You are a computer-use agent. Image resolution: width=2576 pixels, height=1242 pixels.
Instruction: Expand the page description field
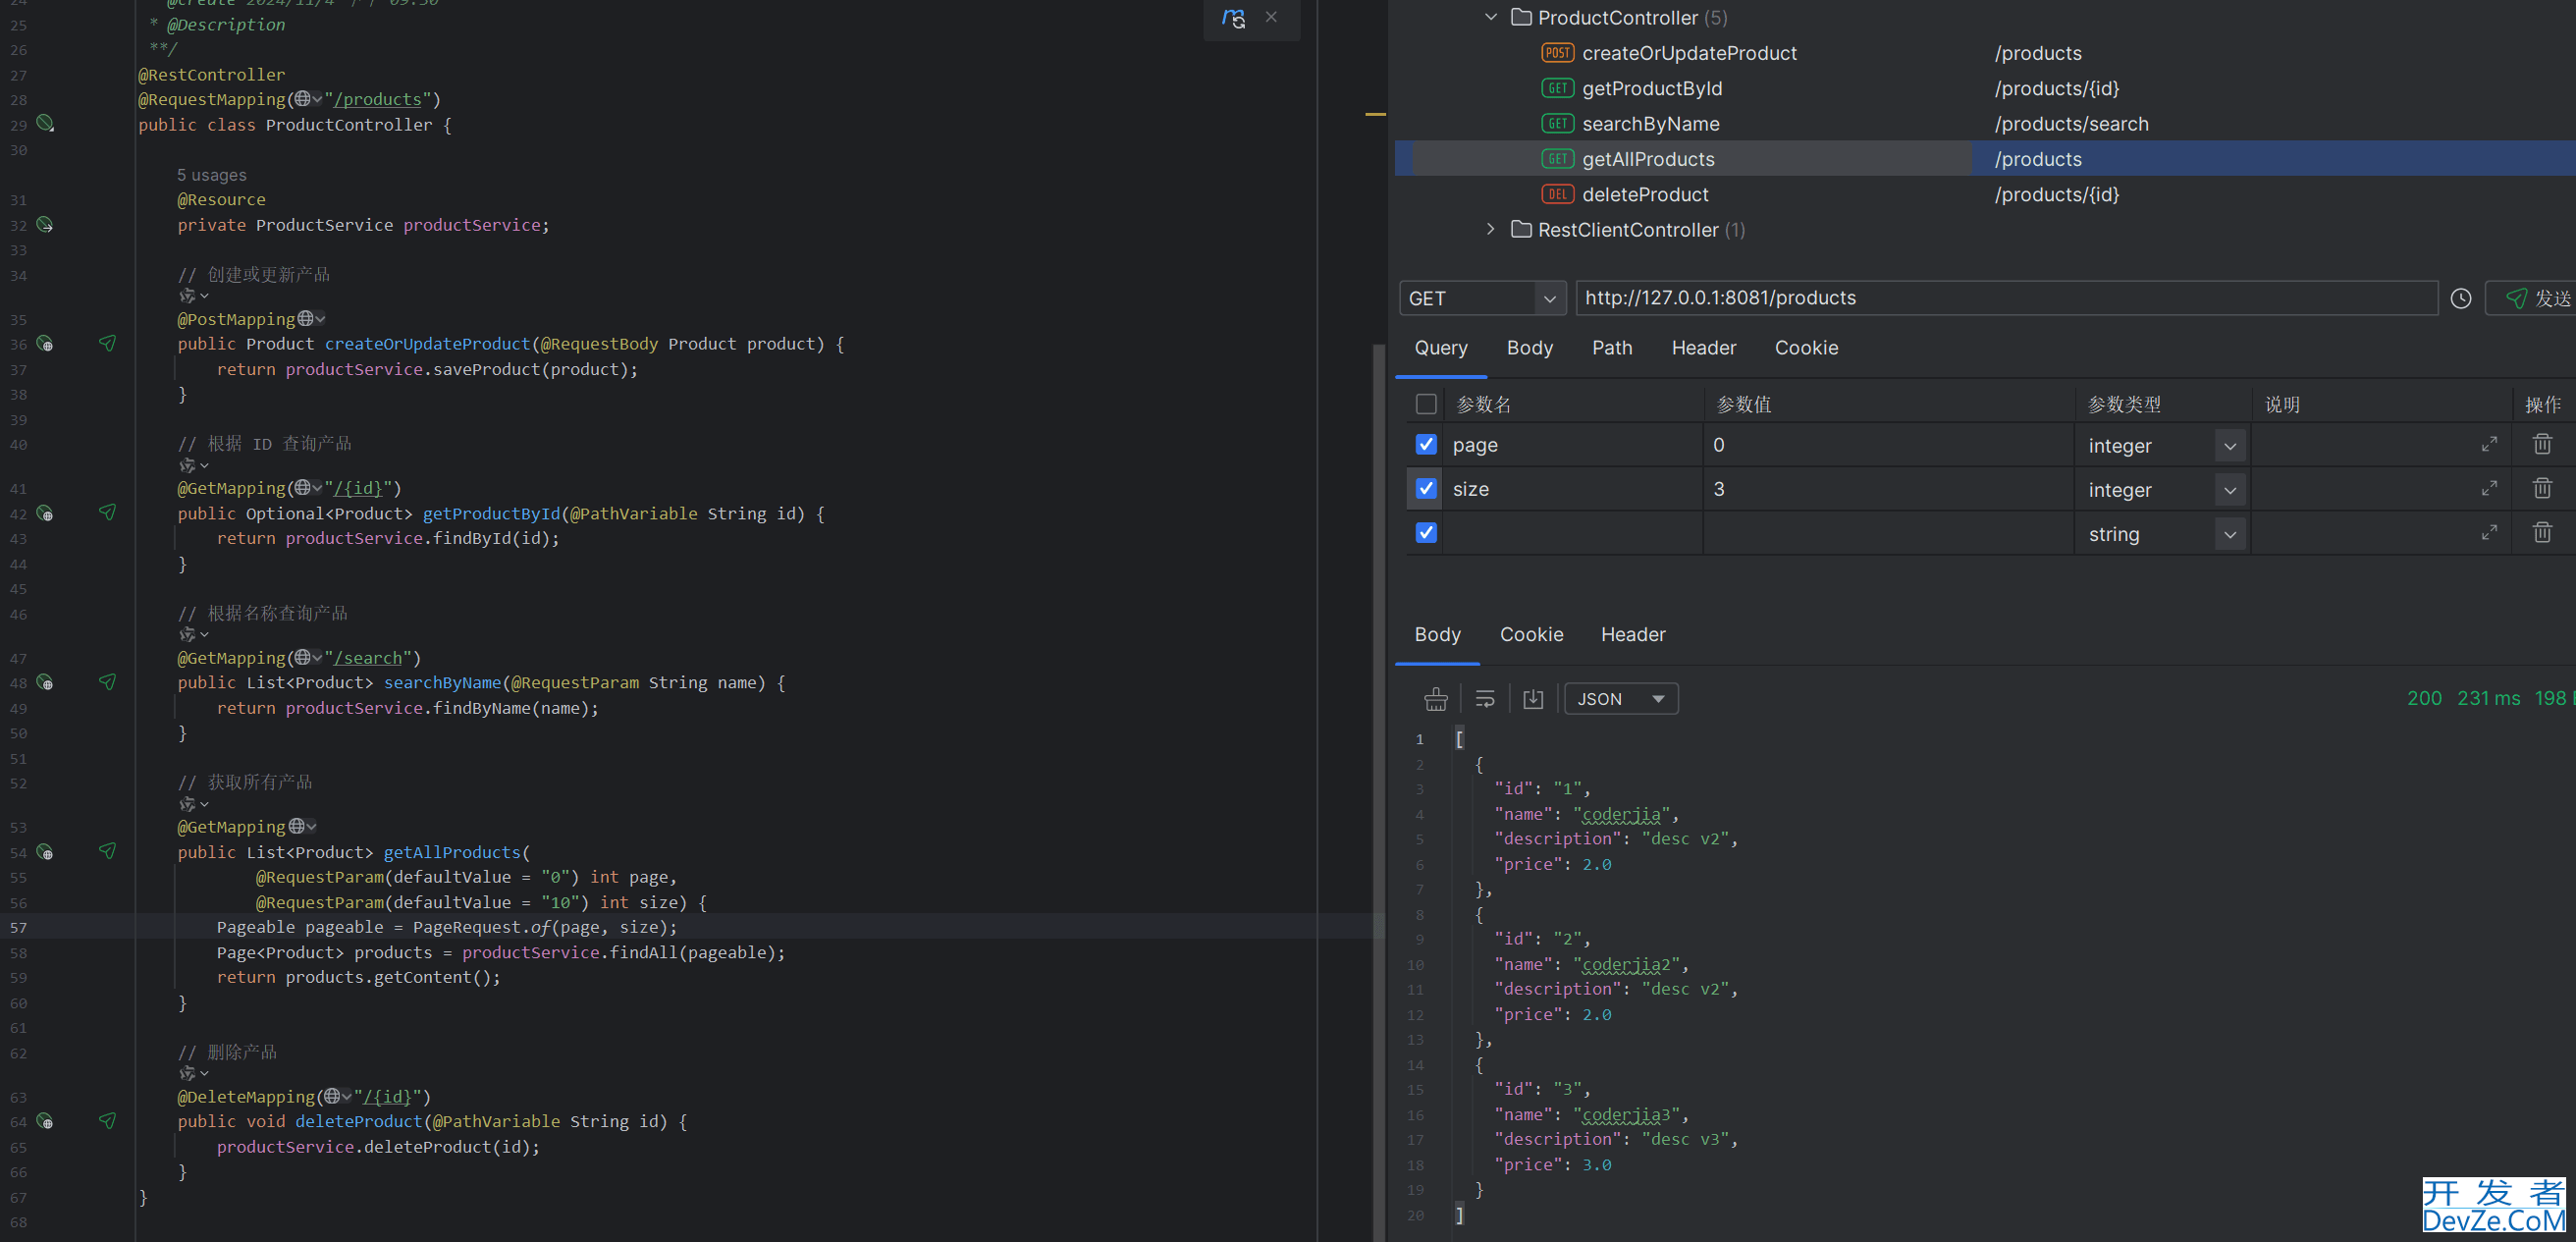click(x=2489, y=444)
